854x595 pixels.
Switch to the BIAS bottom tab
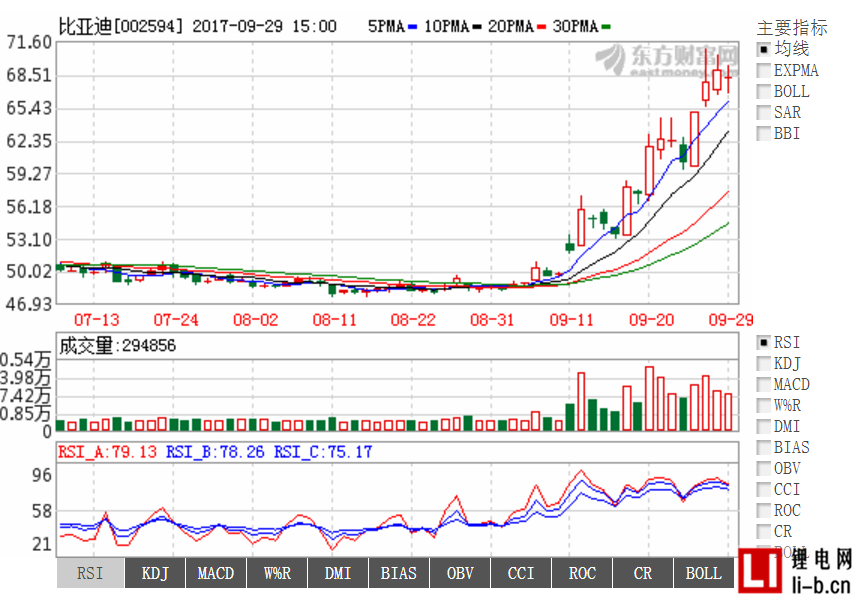point(399,573)
